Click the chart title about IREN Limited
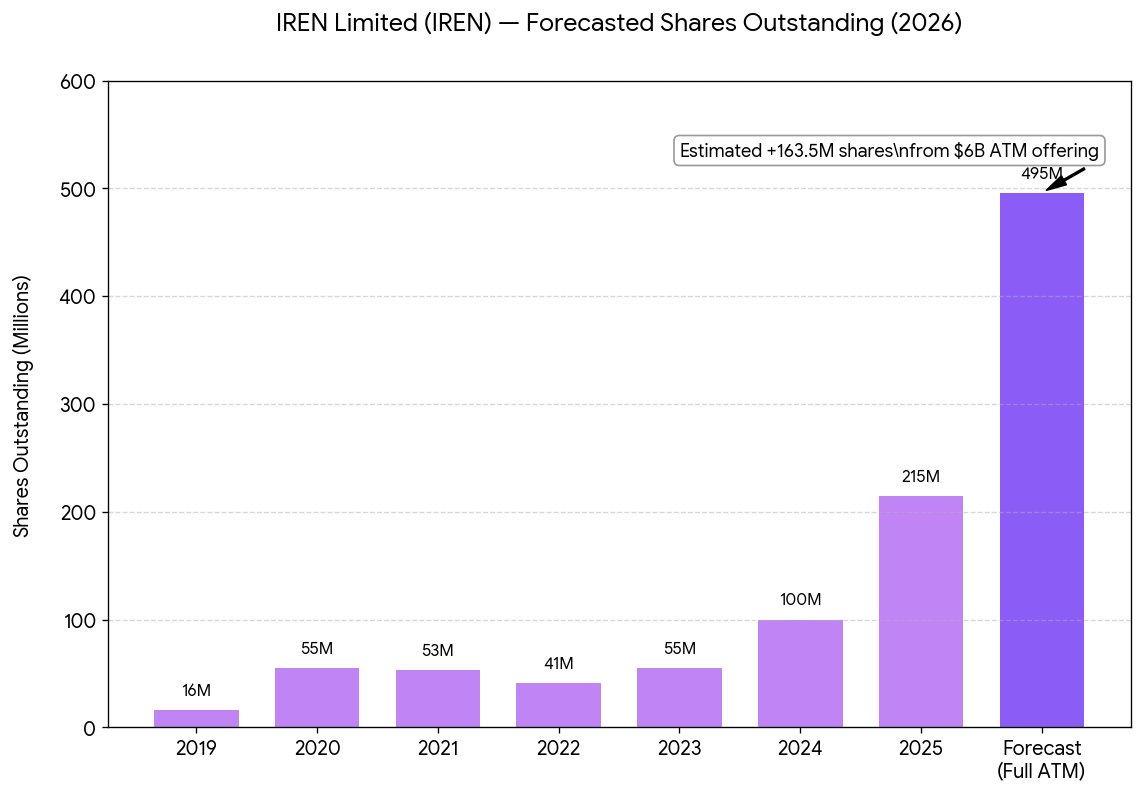 coord(618,23)
